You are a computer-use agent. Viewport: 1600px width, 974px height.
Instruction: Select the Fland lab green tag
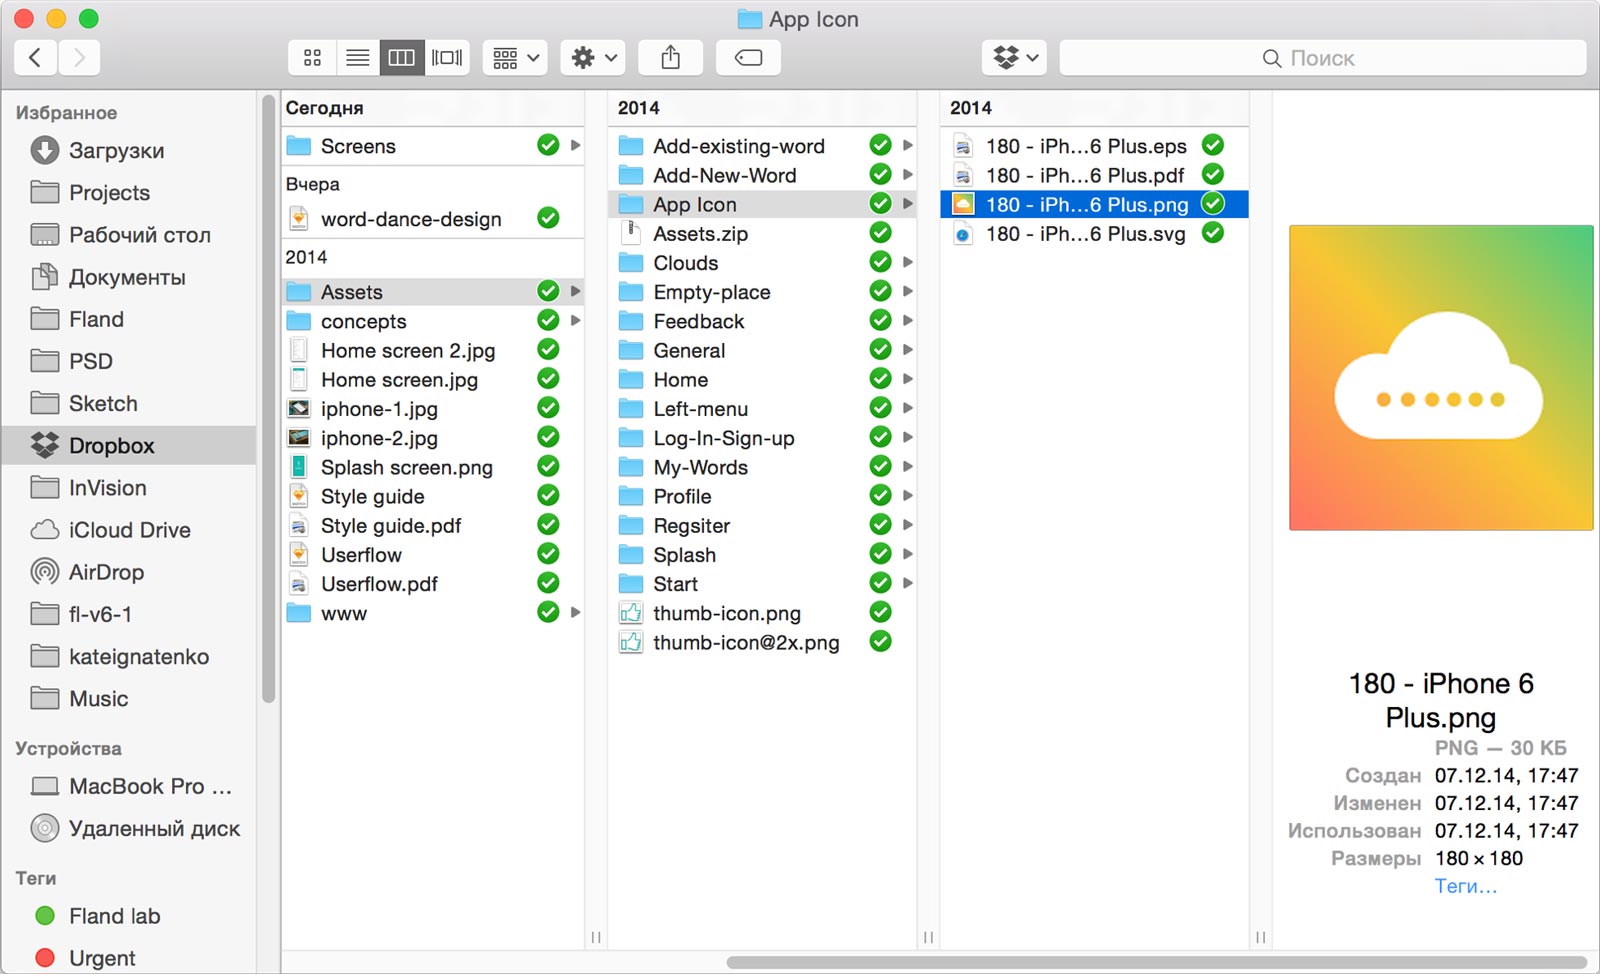point(113,916)
